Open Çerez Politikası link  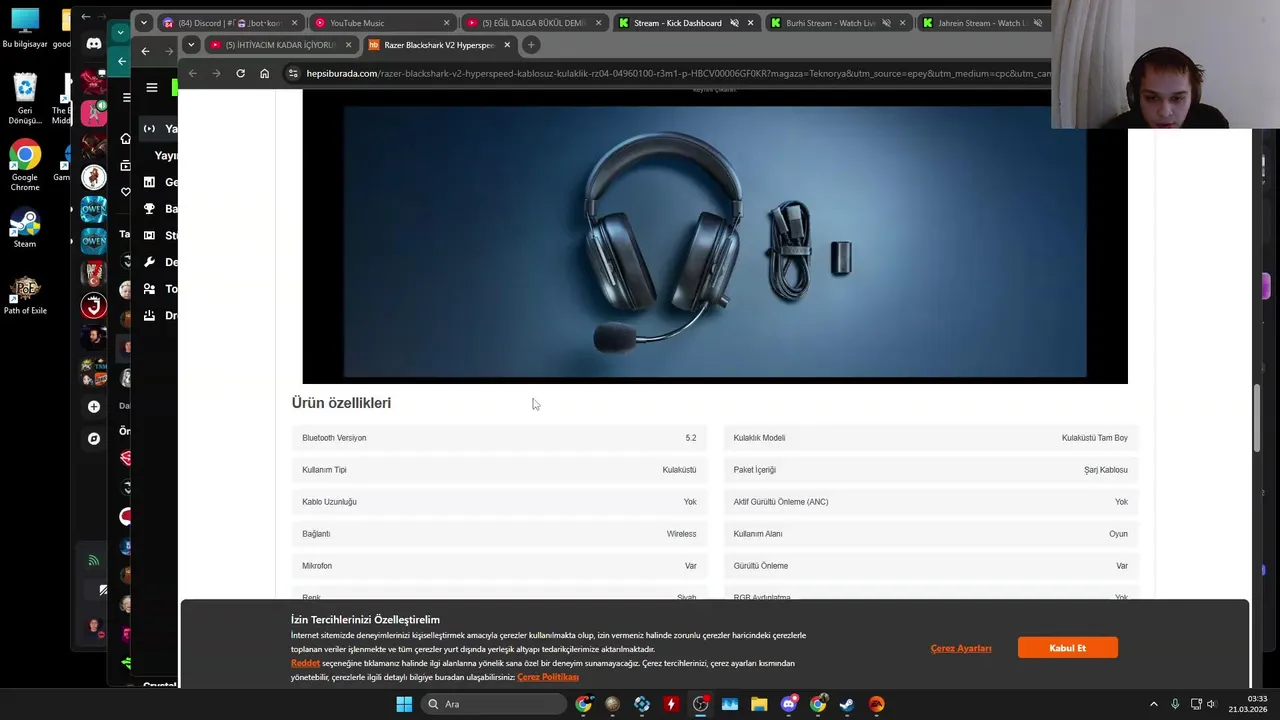tap(548, 677)
